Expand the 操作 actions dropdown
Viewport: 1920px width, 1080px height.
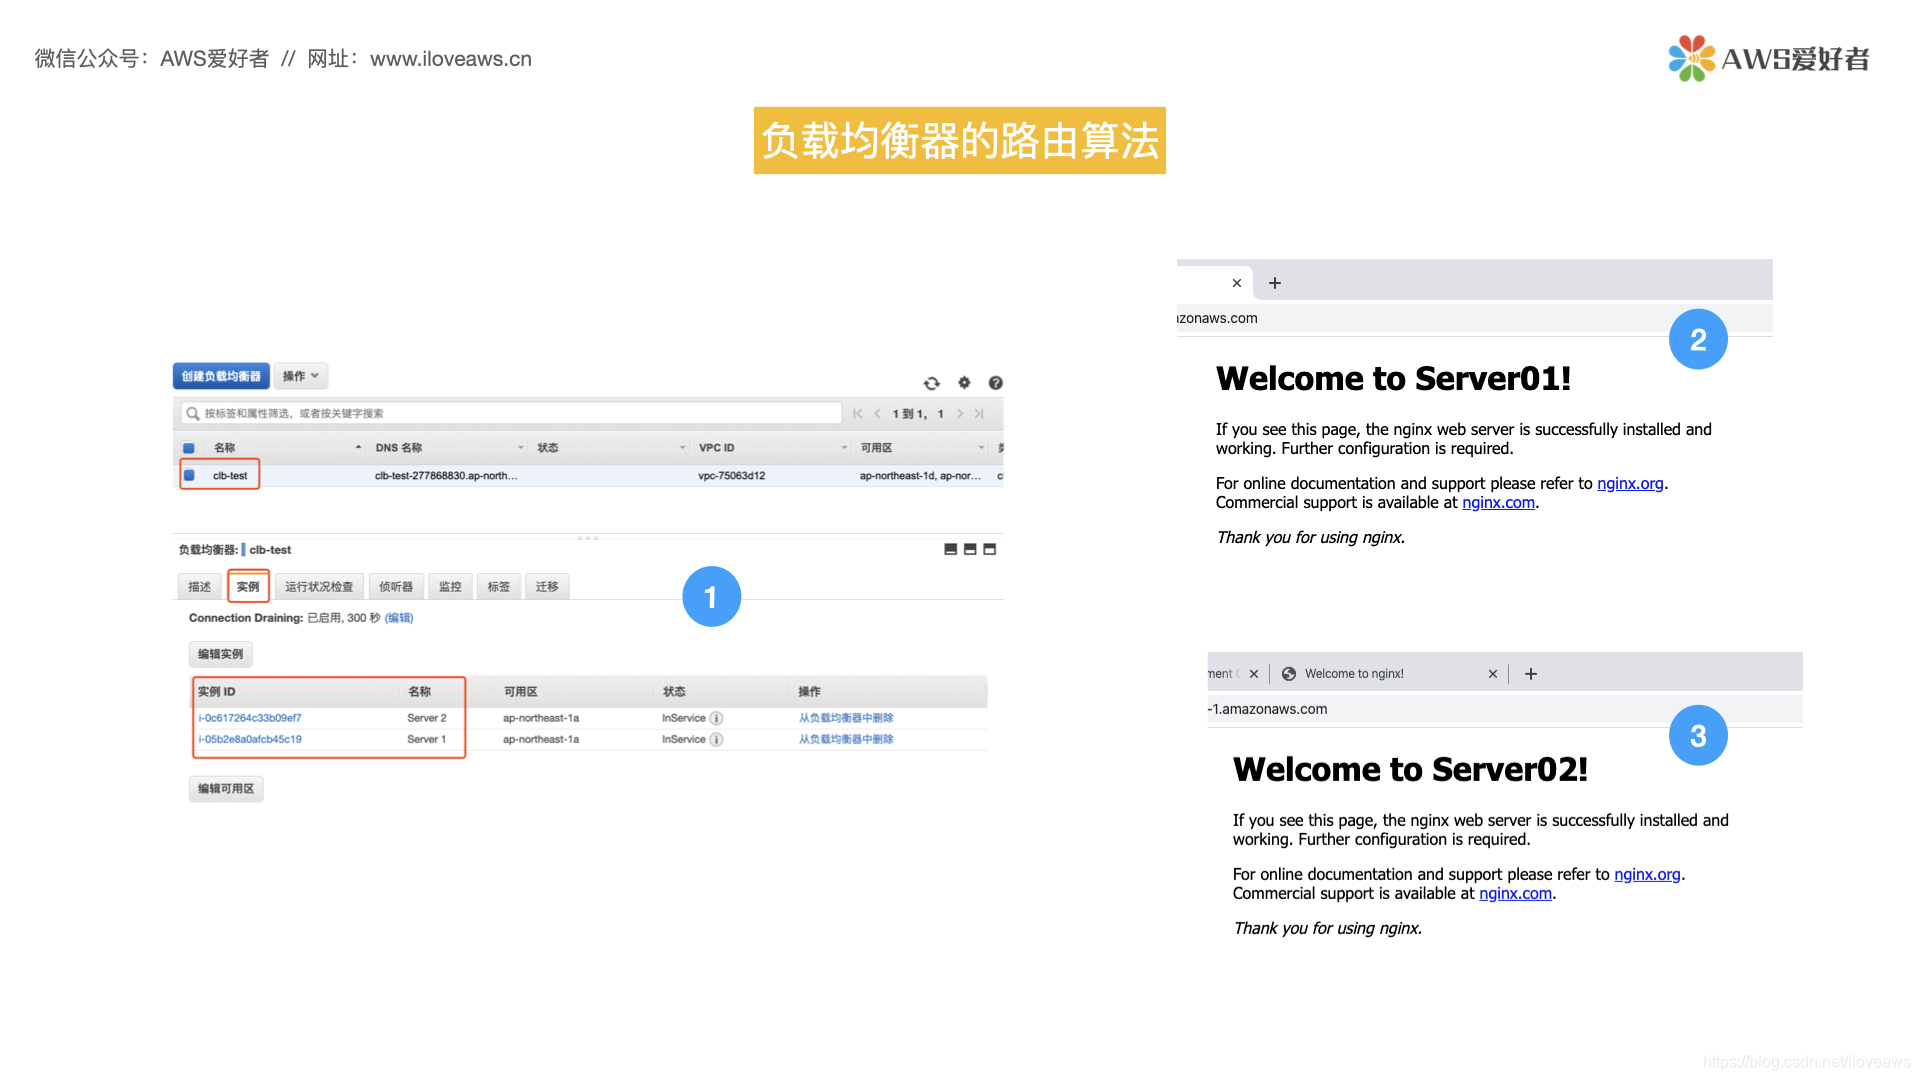(x=300, y=376)
